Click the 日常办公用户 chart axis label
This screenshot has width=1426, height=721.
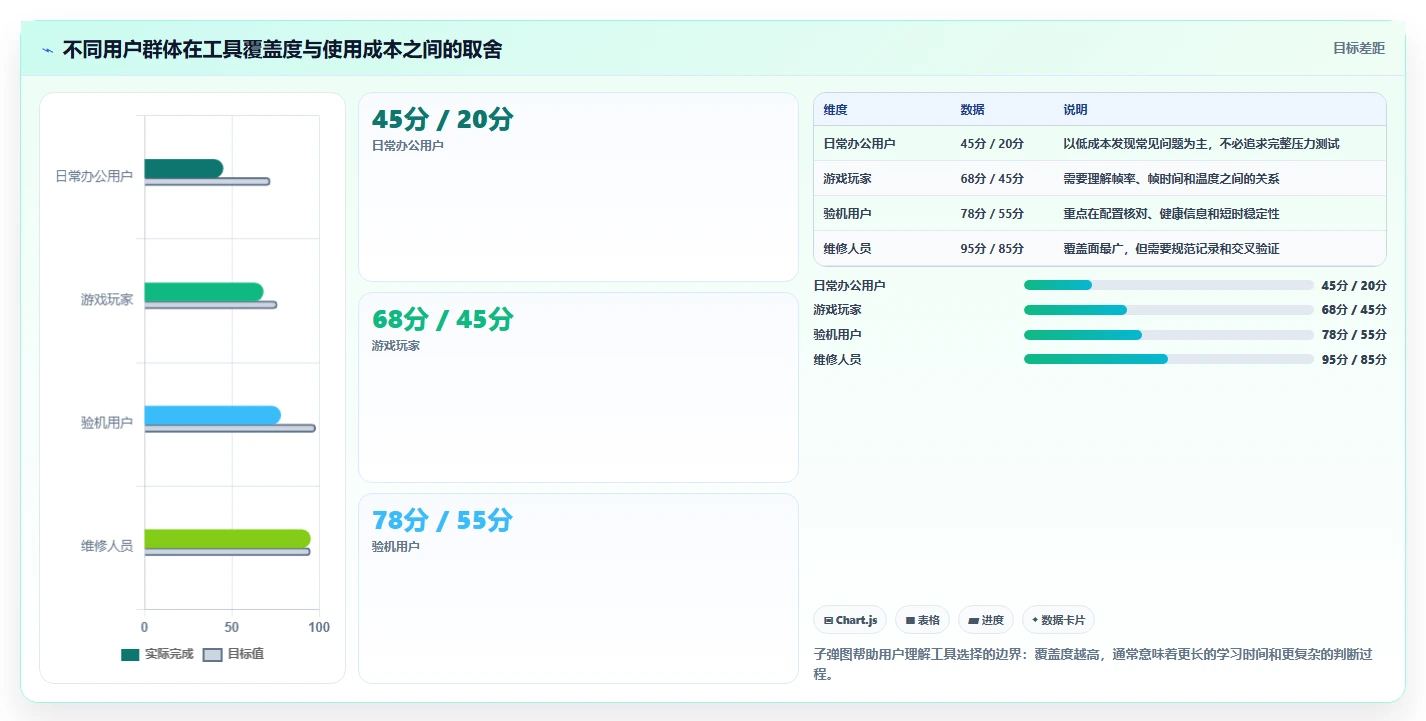pyautogui.click(x=94, y=176)
